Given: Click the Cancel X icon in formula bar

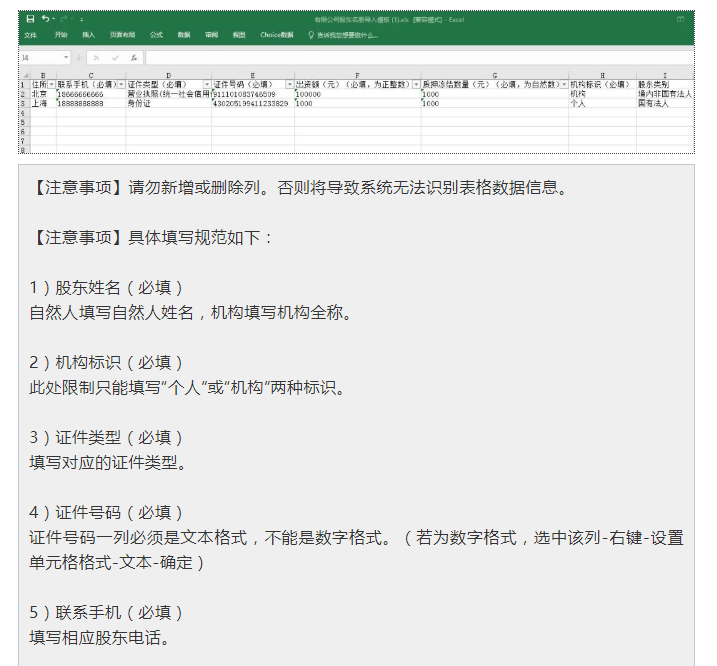Looking at the screenshot, I should (x=96, y=58).
